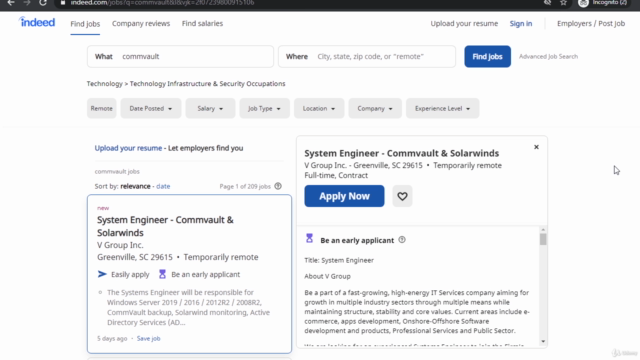Click the Indeed logo
This screenshot has width=640, height=360.
click(x=37, y=22)
